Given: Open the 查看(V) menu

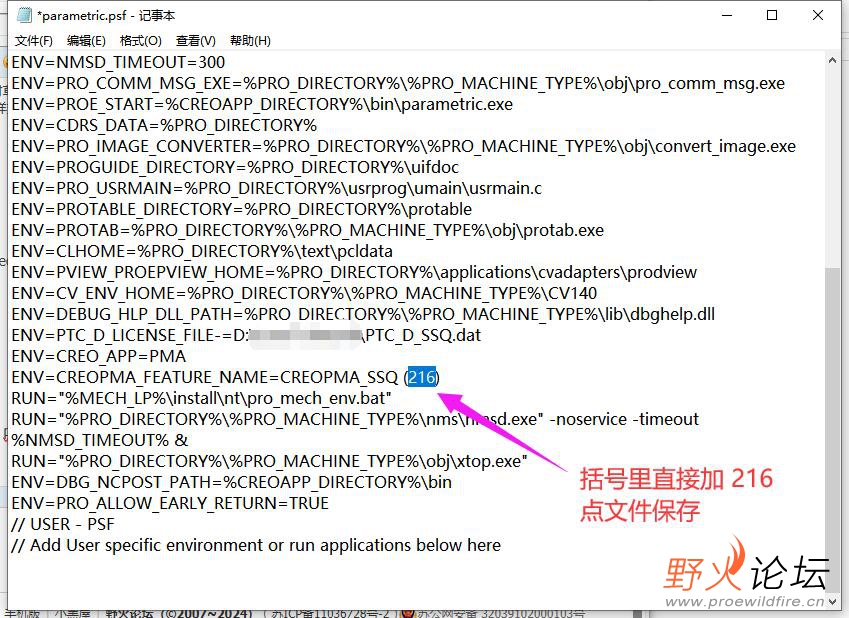Looking at the screenshot, I should 195,41.
